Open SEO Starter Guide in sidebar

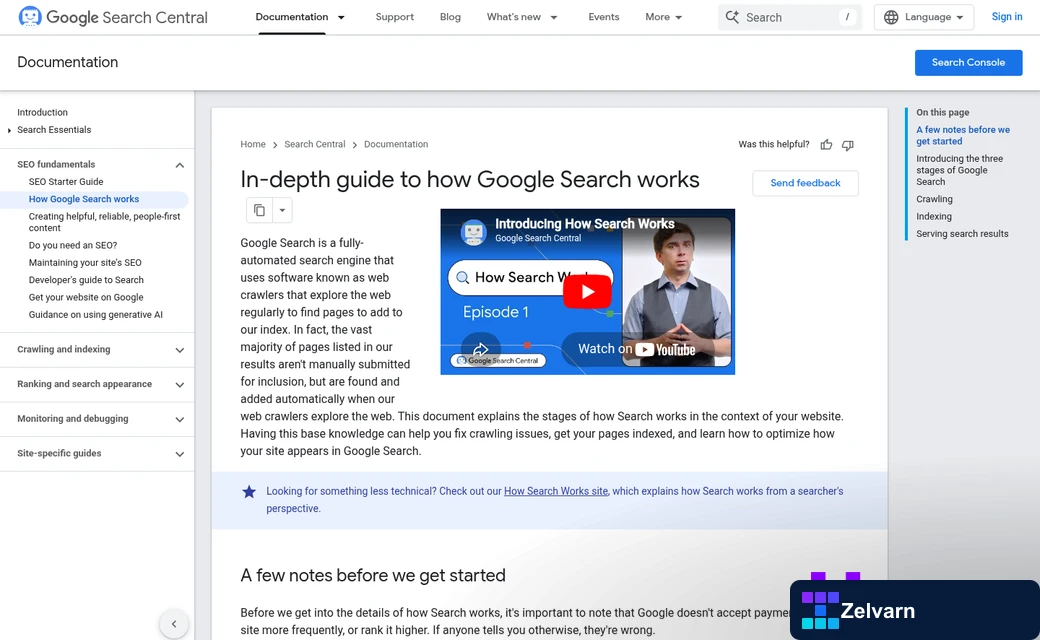(x=66, y=182)
